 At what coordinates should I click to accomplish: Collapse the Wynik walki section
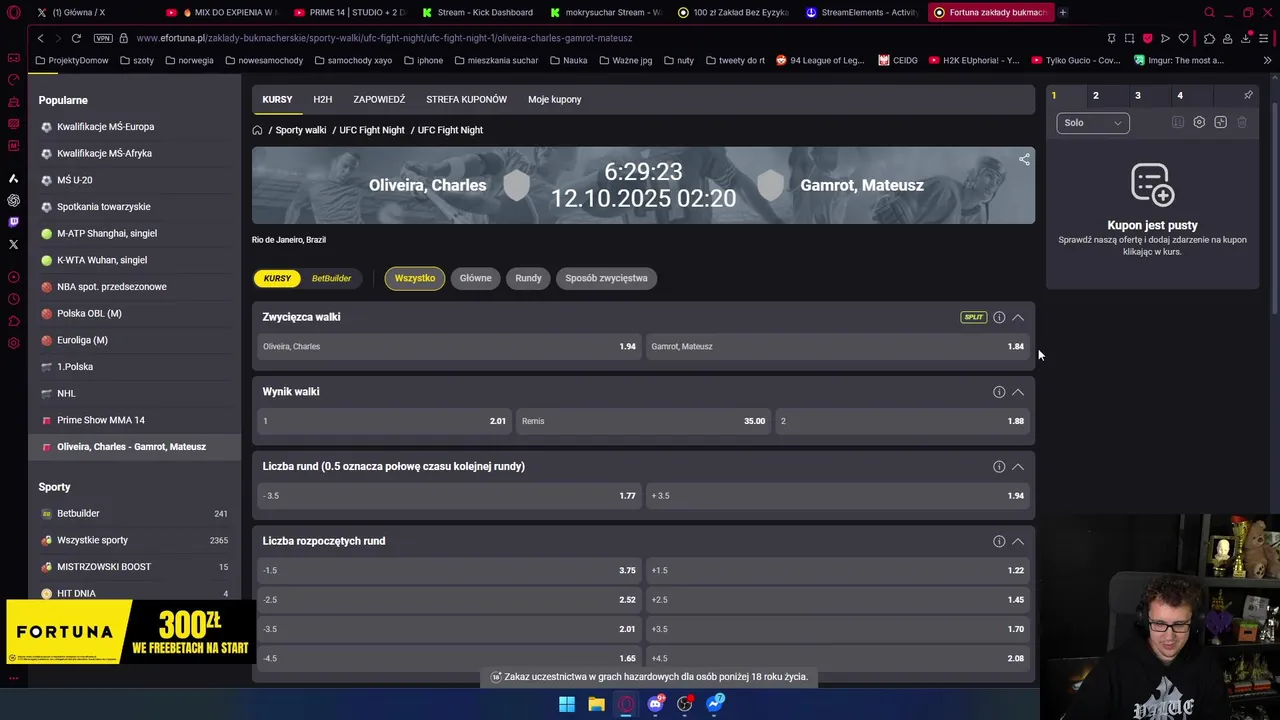[x=1018, y=392]
